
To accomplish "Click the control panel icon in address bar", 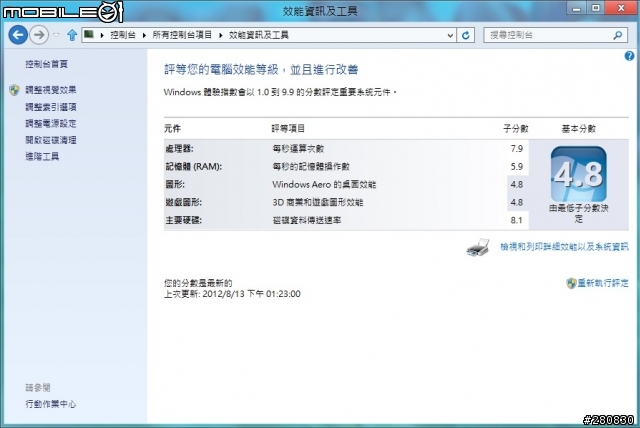I will click(89, 35).
